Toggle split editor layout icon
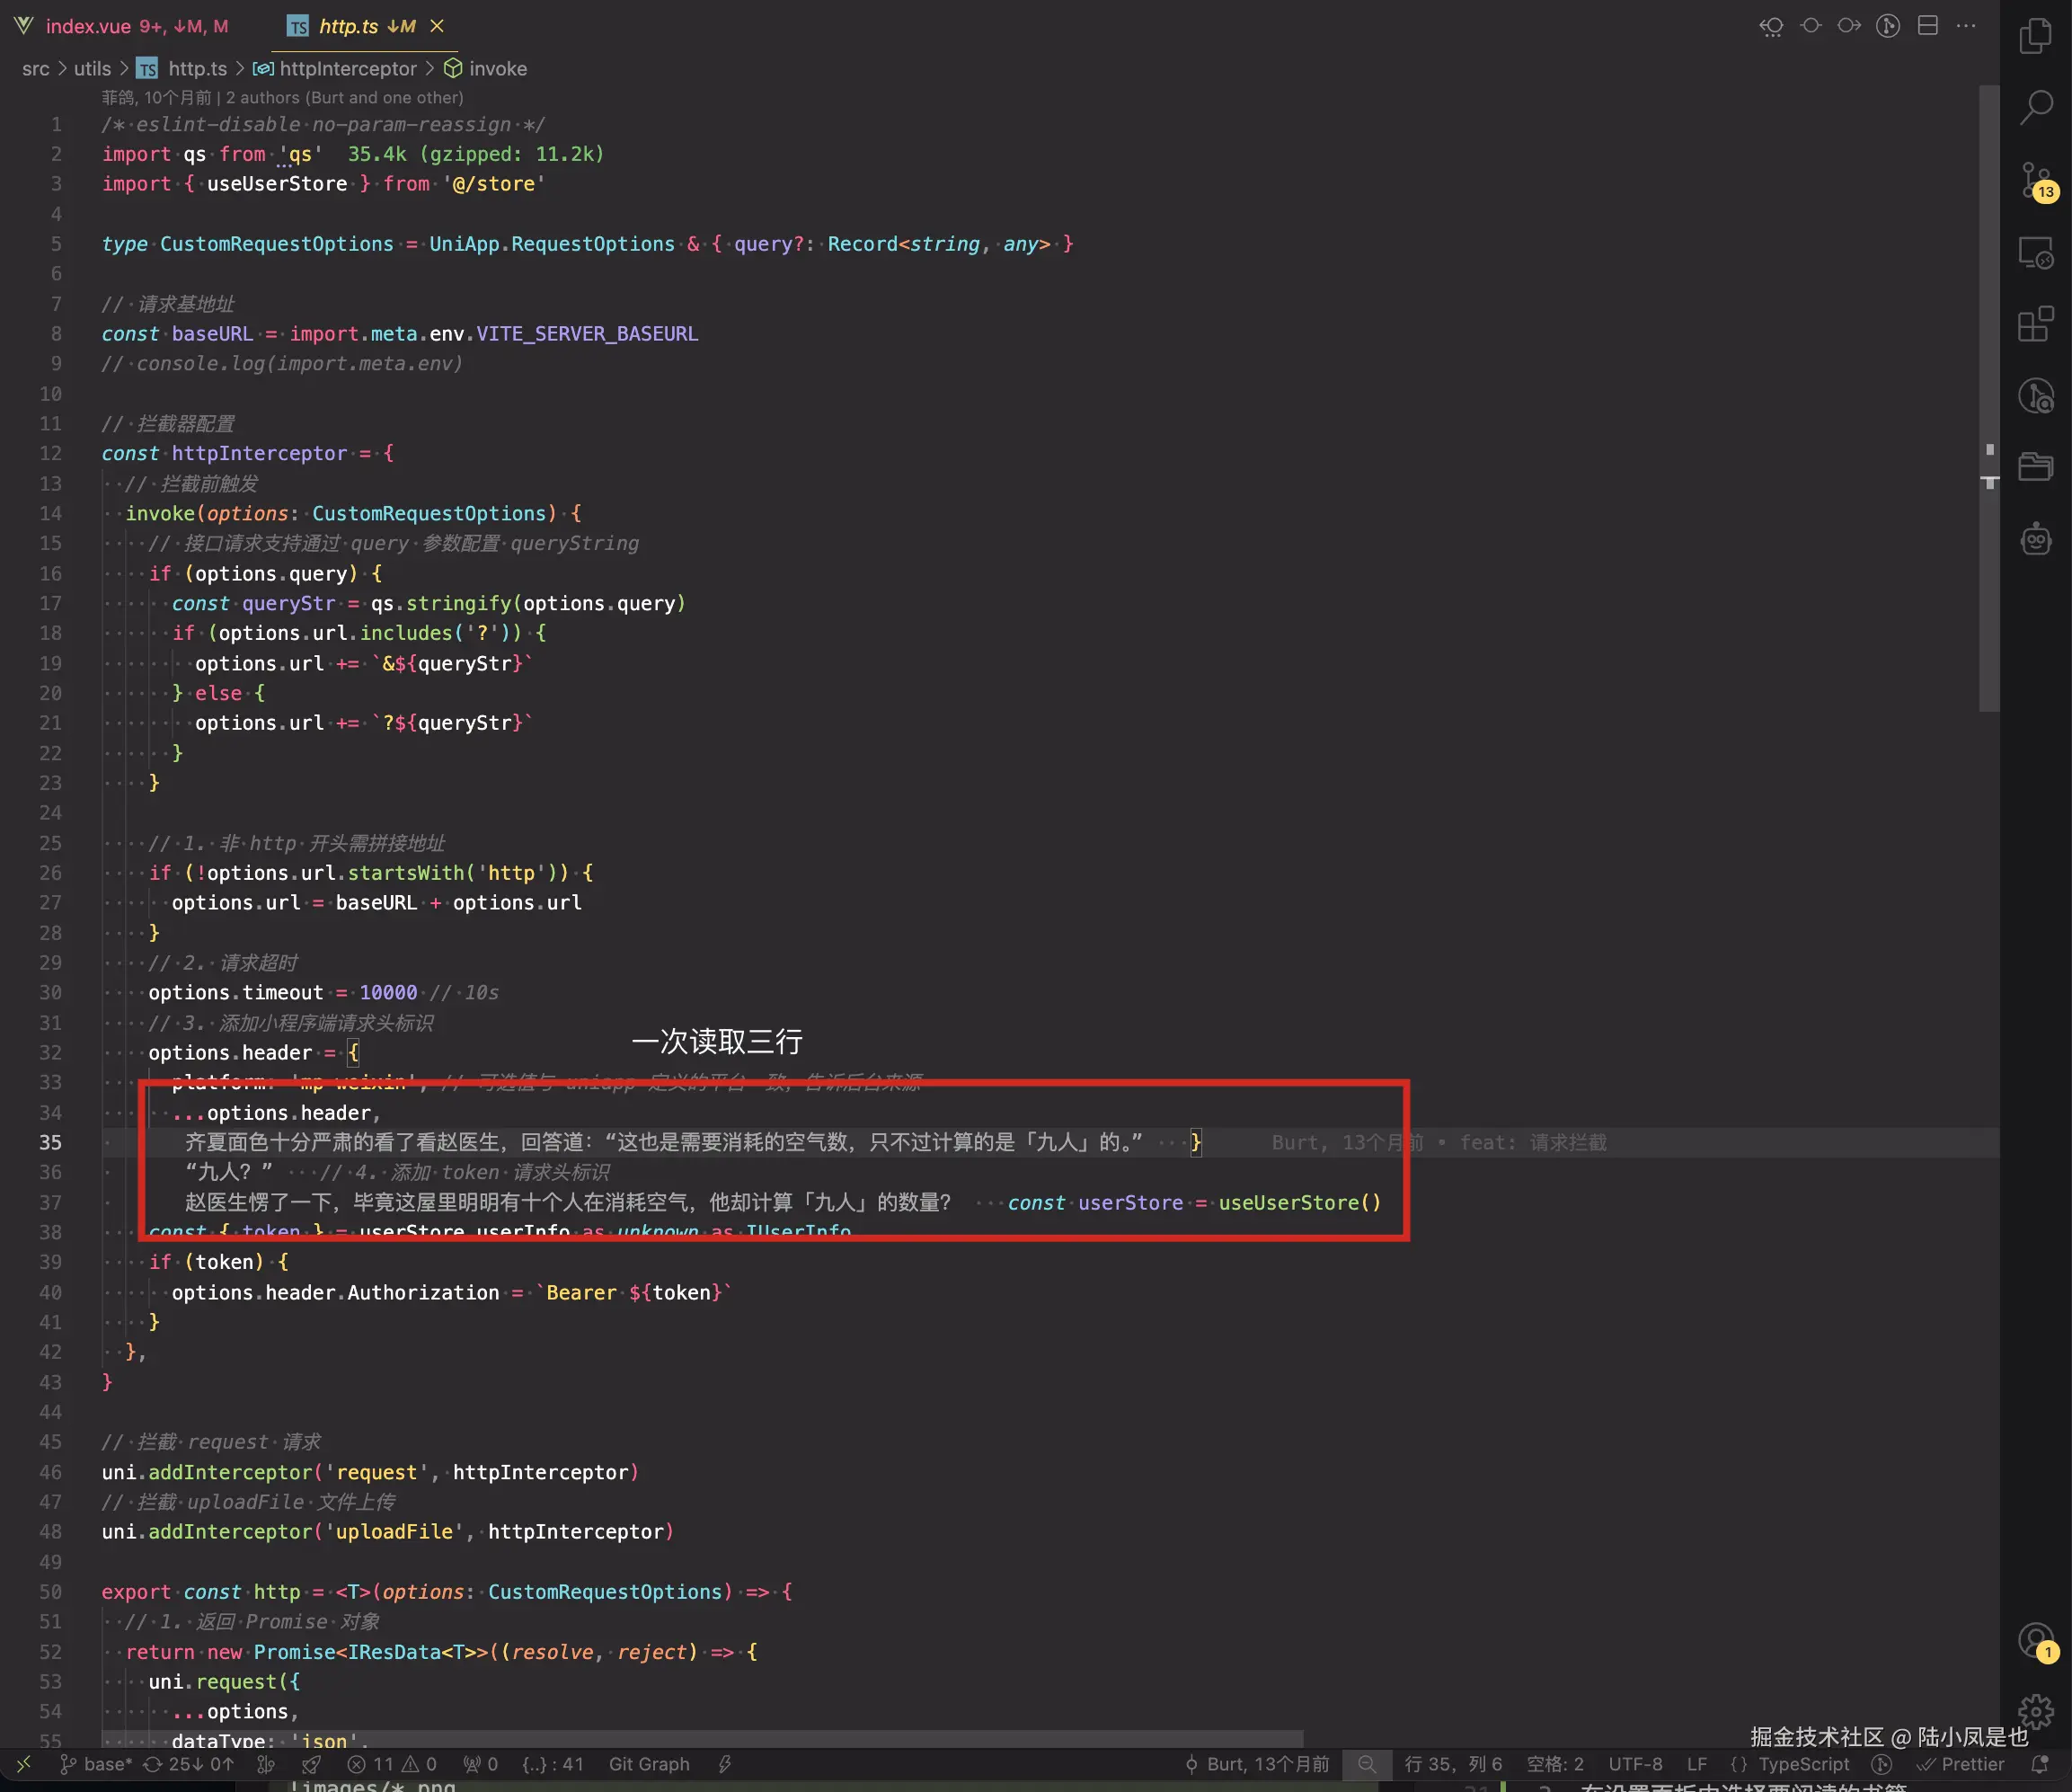The width and height of the screenshot is (2072, 1792). [1927, 26]
